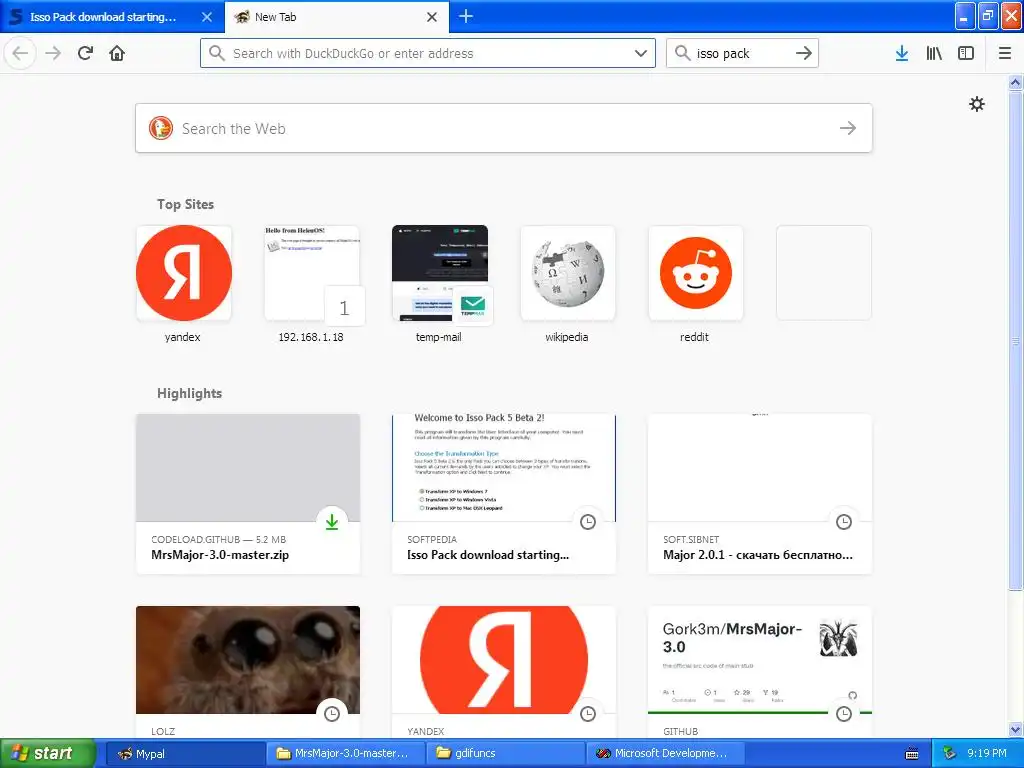Click the keyboard icon in system tray
Image resolution: width=1024 pixels, height=768 pixels.
coord(912,754)
